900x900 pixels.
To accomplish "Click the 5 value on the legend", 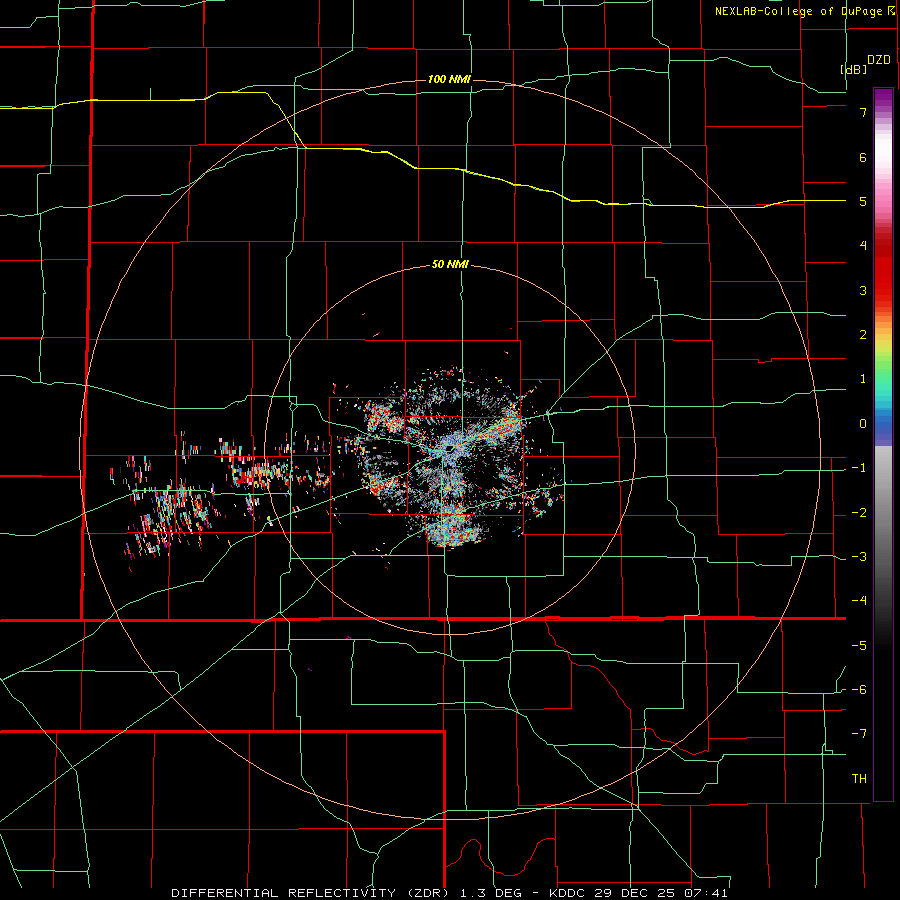I will 863,201.
